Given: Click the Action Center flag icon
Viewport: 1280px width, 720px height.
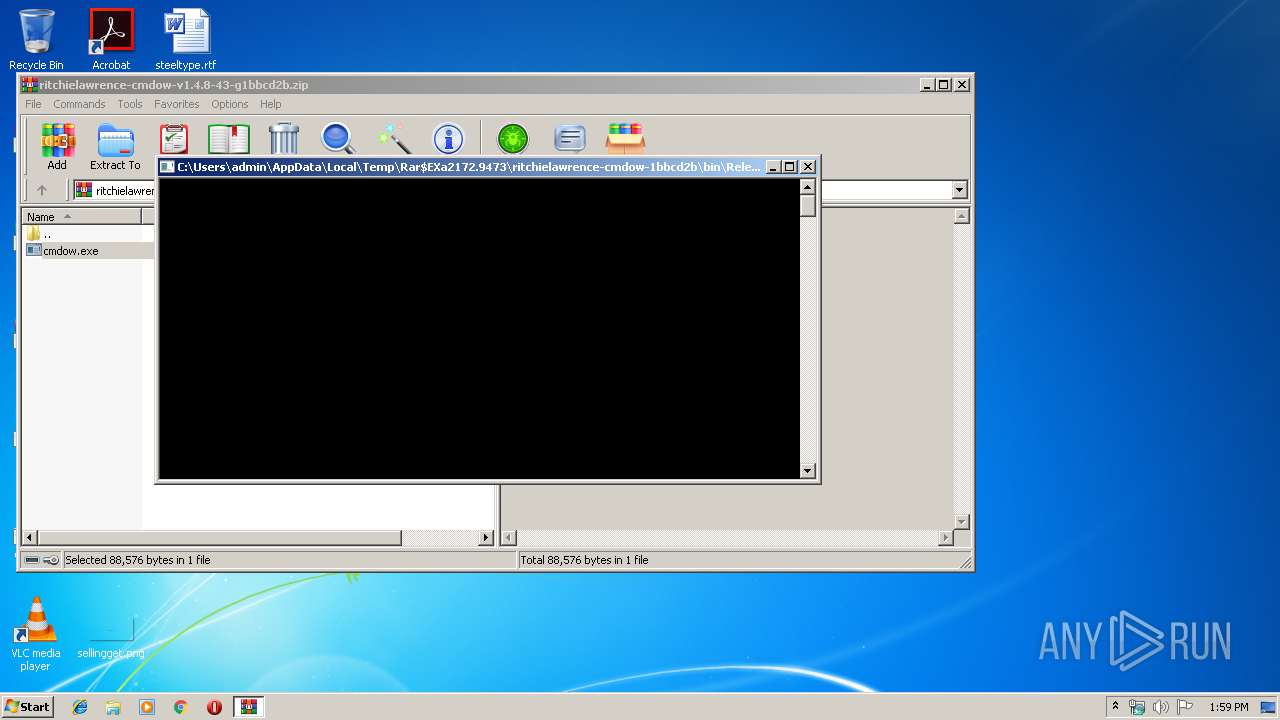Looking at the screenshot, I should (1185, 707).
